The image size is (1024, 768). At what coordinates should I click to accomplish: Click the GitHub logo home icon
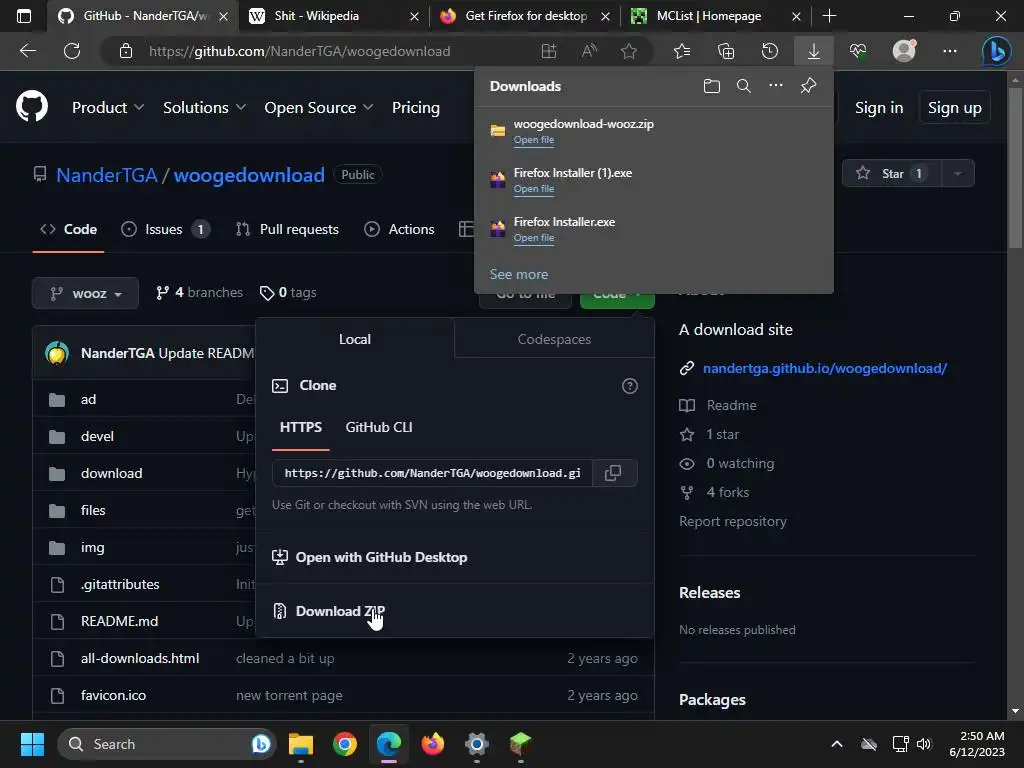pyautogui.click(x=32, y=107)
